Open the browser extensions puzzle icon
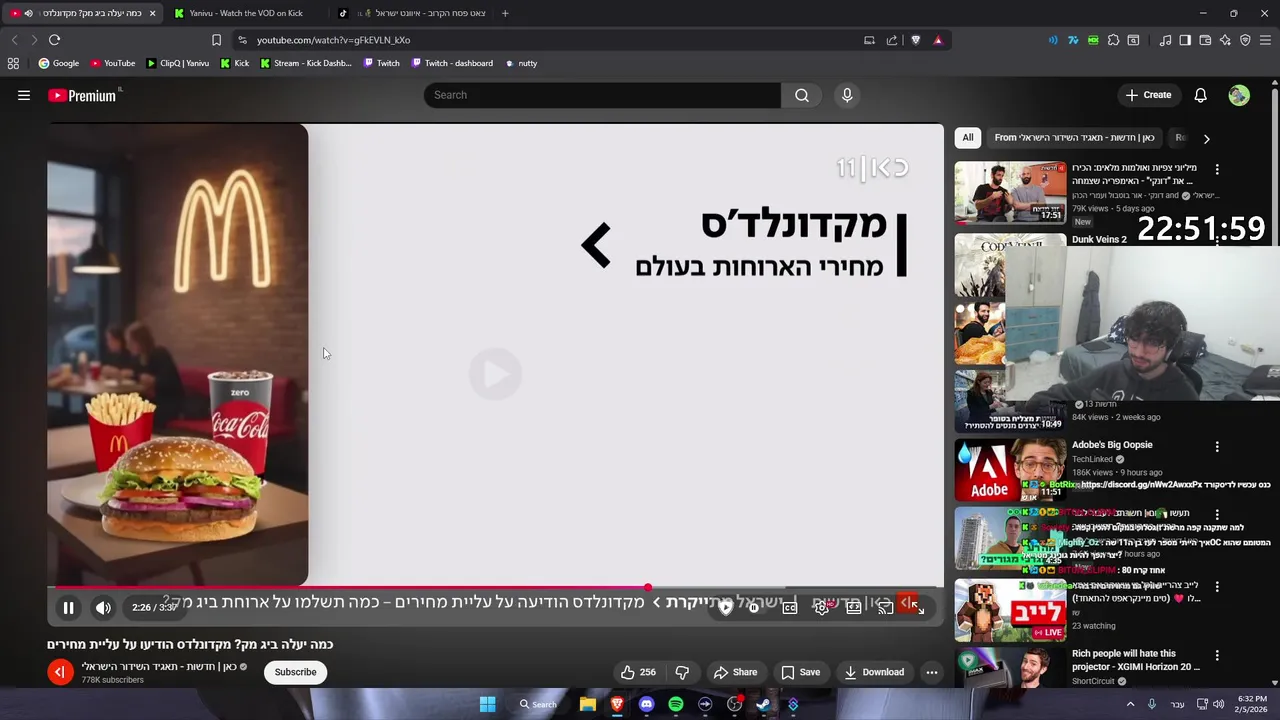The height and width of the screenshot is (720, 1280). [x=1113, y=40]
